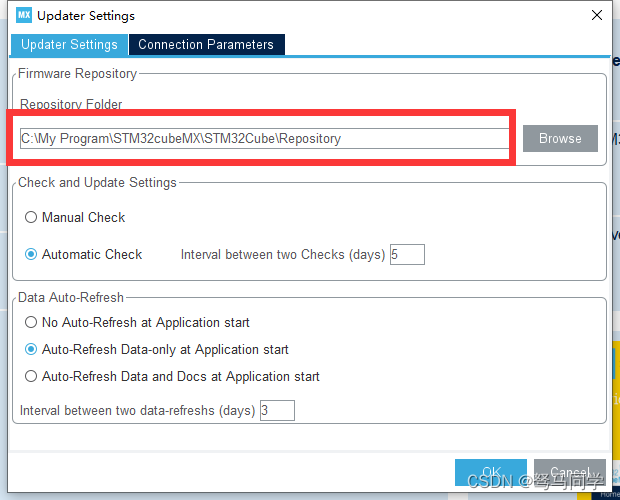The width and height of the screenshot is (620, 500).
Task: Confirm settings with the OK button
Action: (x=491, y=472)
